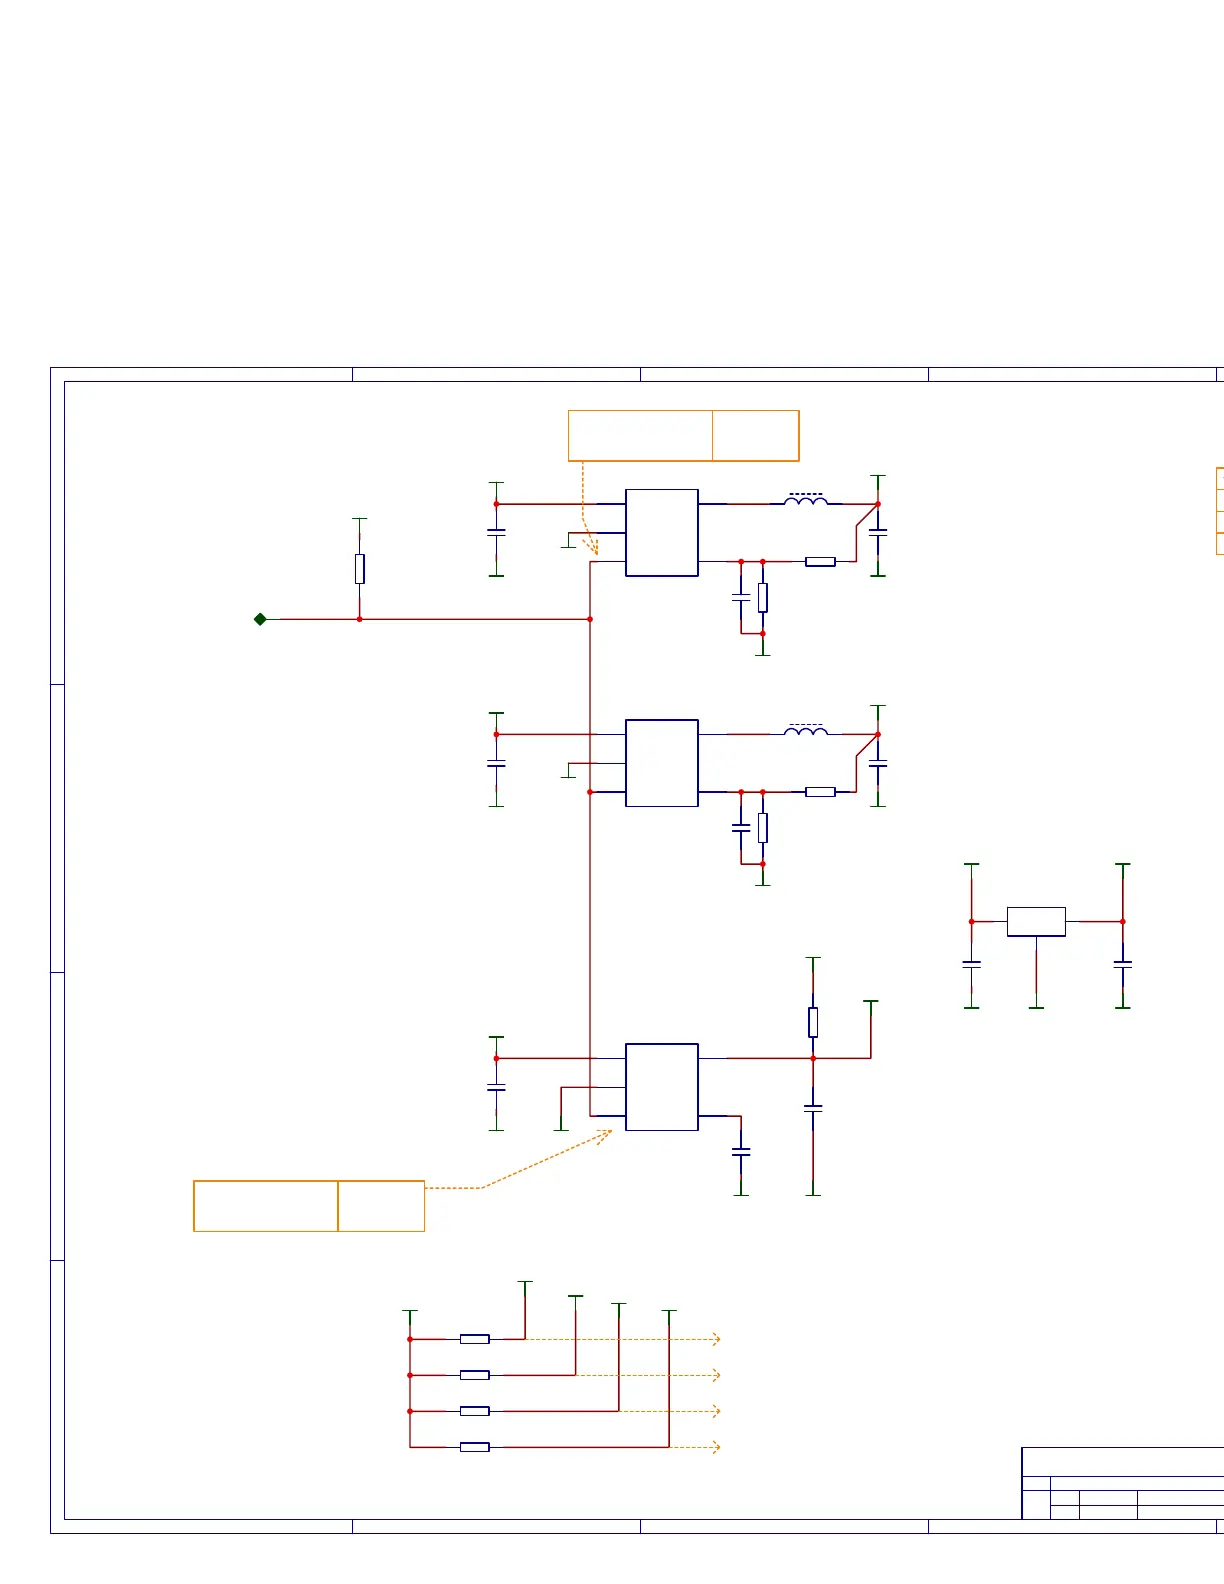The width and height of the screenshot is (1224, 1584).
Task: Select the title block at bottom right
Action: point(1123,1483)
